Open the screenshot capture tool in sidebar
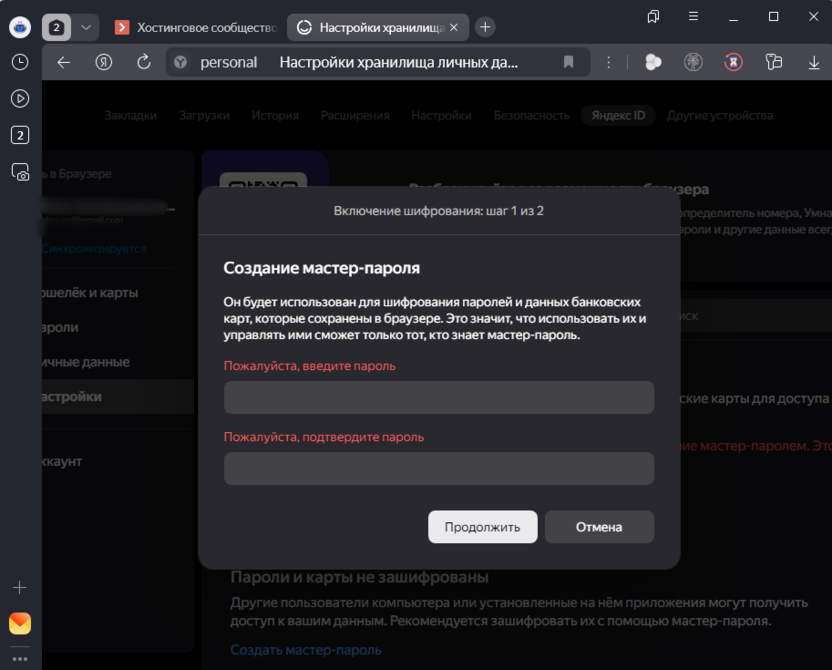This screenshot has height=670, width=832. coord(20,172)
